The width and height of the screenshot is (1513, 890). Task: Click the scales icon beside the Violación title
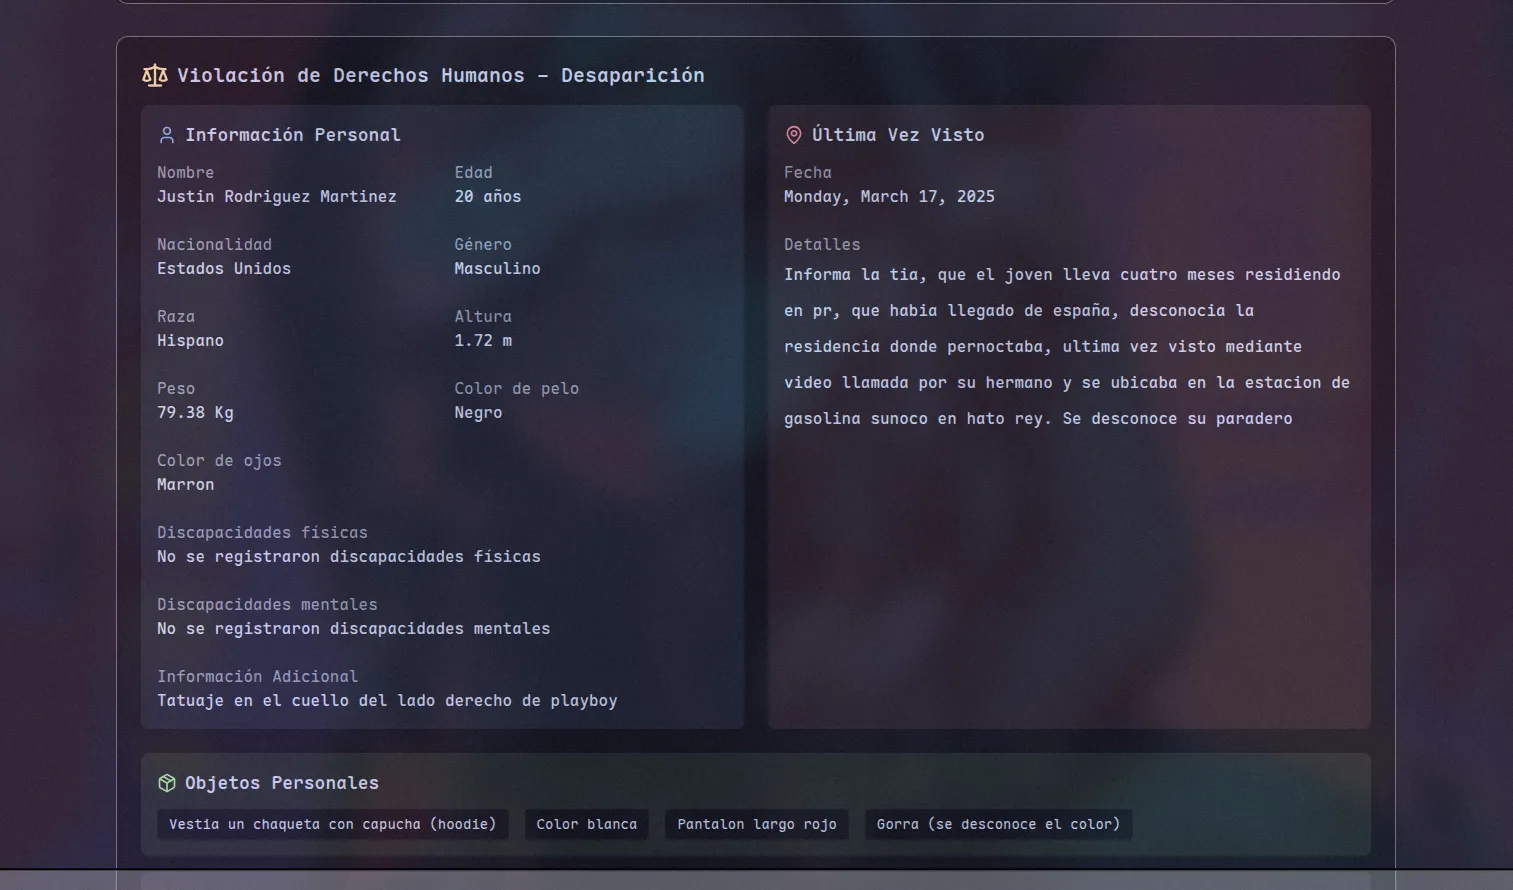point(155,75)
